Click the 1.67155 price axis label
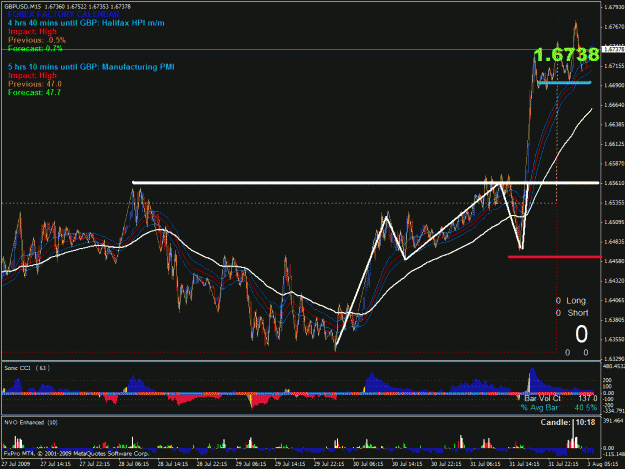This screenshot has width=625, height=469. 614,66
